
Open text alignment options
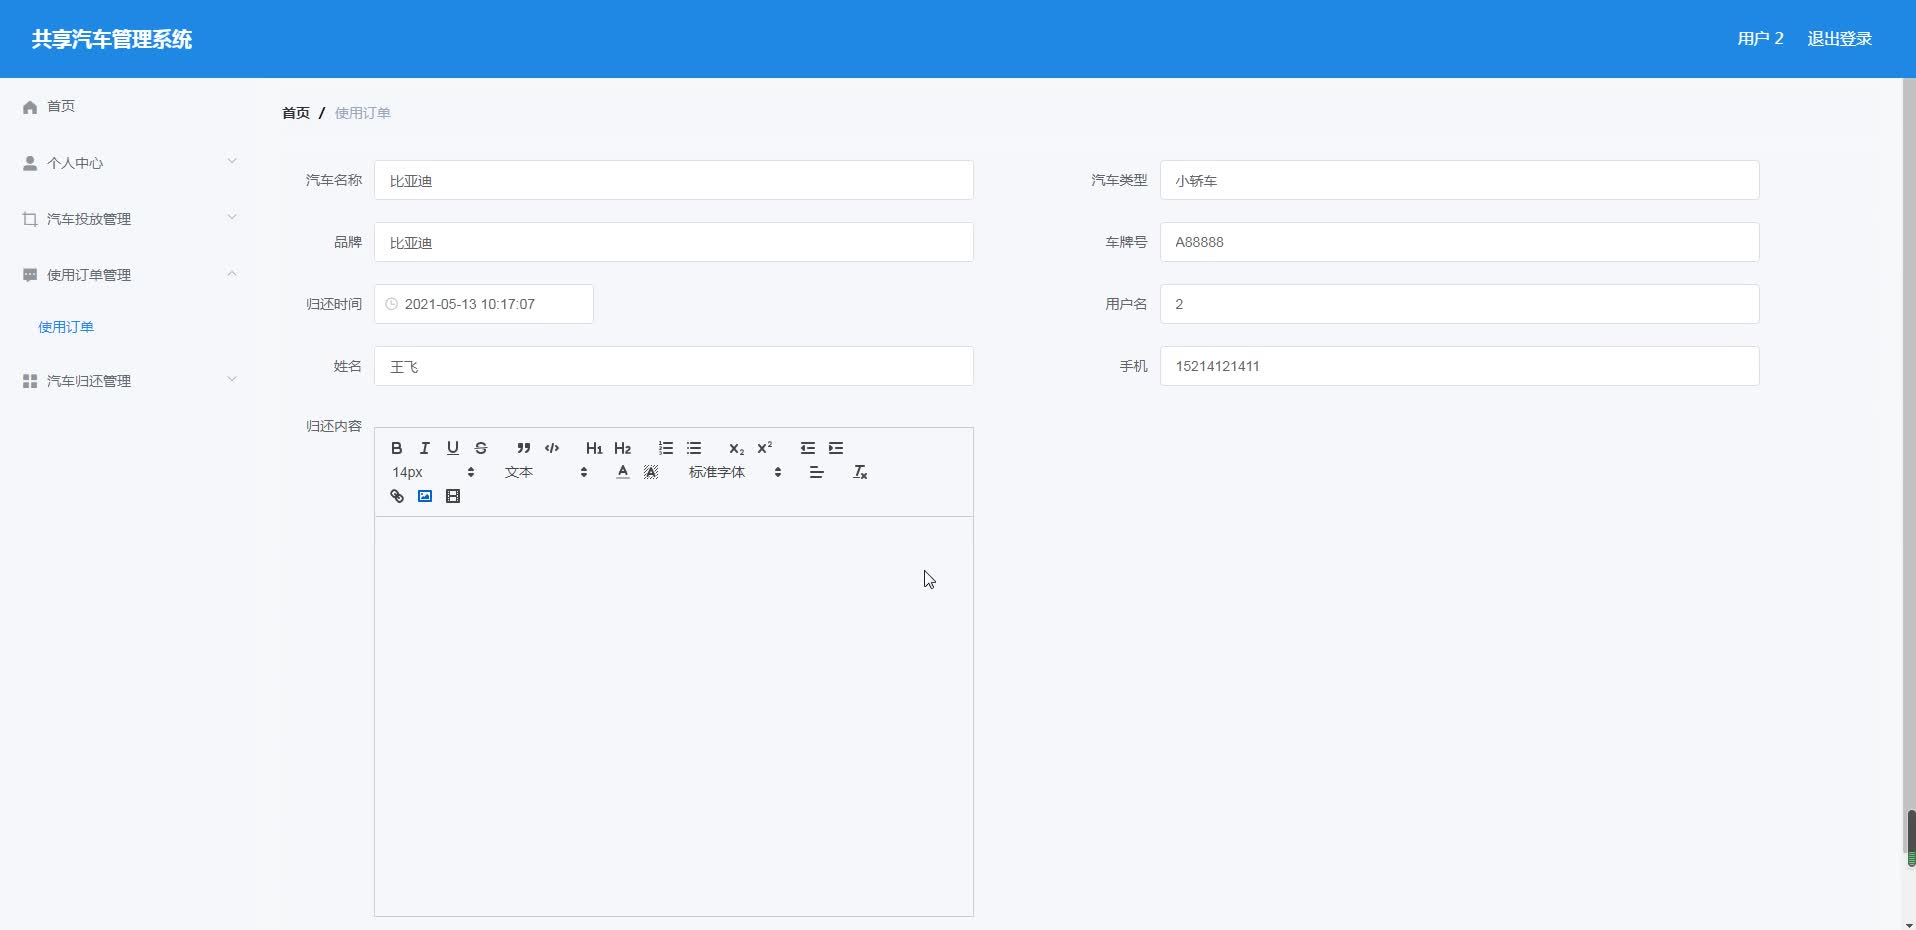(x=816, y=472)
